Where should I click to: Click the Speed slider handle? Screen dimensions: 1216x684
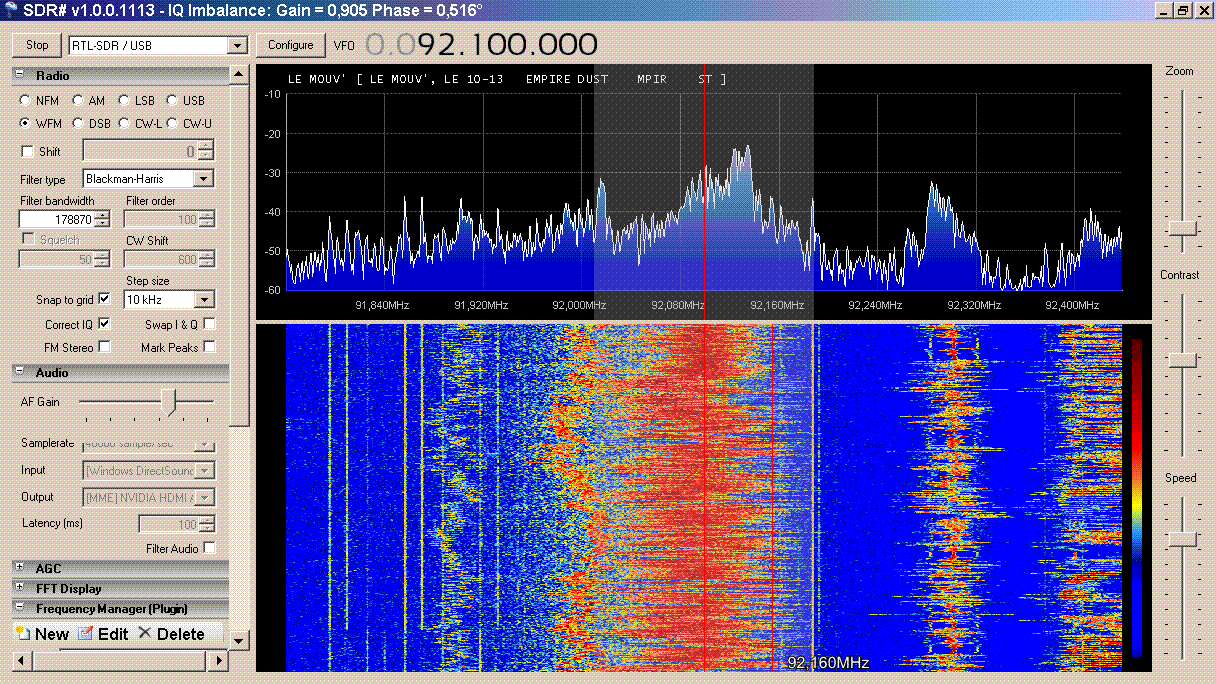[1182, 539]
